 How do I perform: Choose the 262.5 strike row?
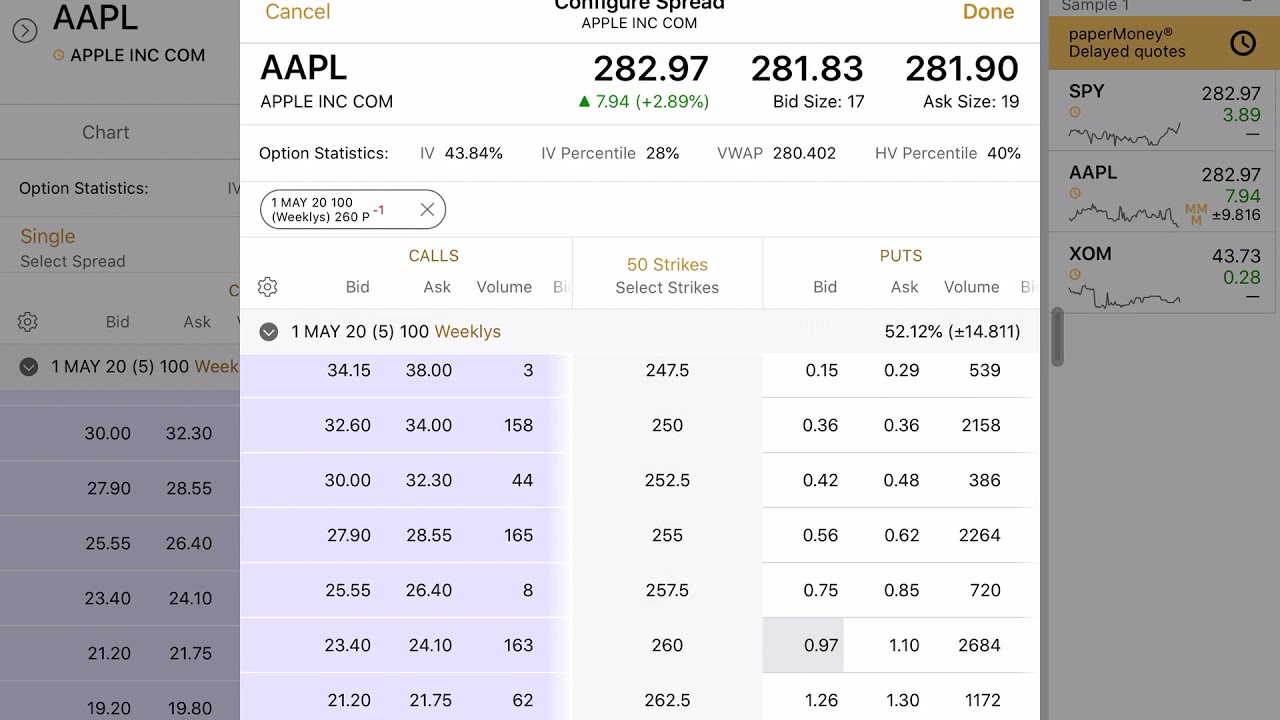(x=667, y=700)
